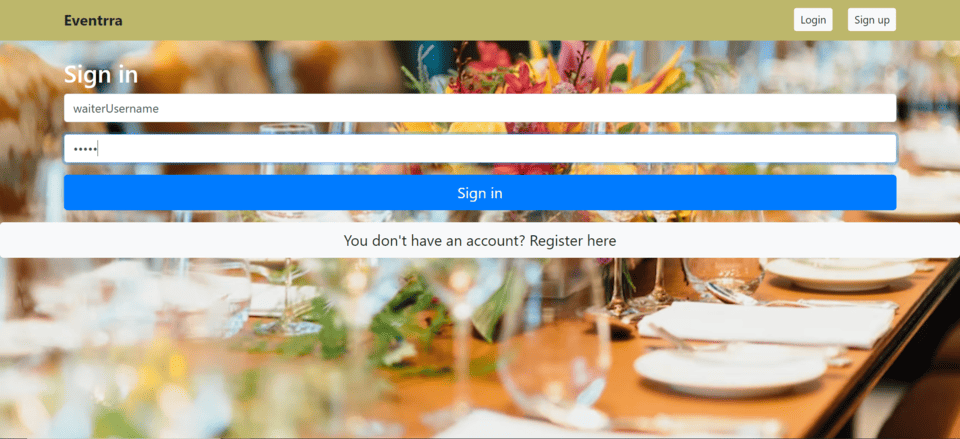
Task: Open the Eventrra brand home link
Action: (x=93, y=20)
